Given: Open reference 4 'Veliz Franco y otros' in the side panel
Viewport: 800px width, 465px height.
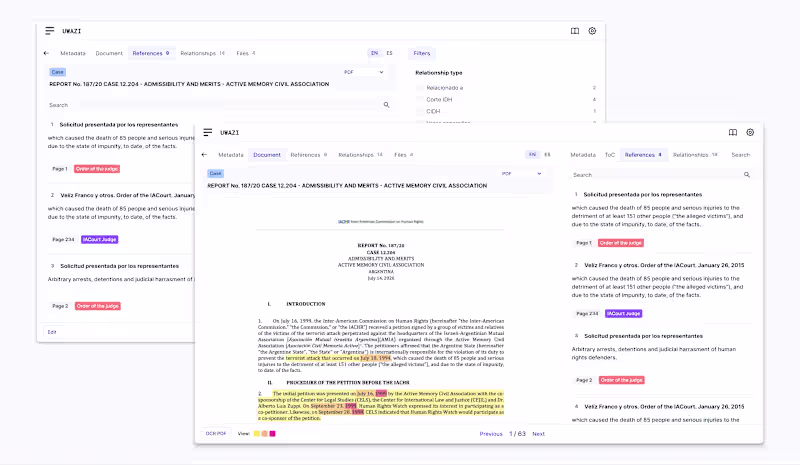Looking at the screenshot, I should pos(664,406).
